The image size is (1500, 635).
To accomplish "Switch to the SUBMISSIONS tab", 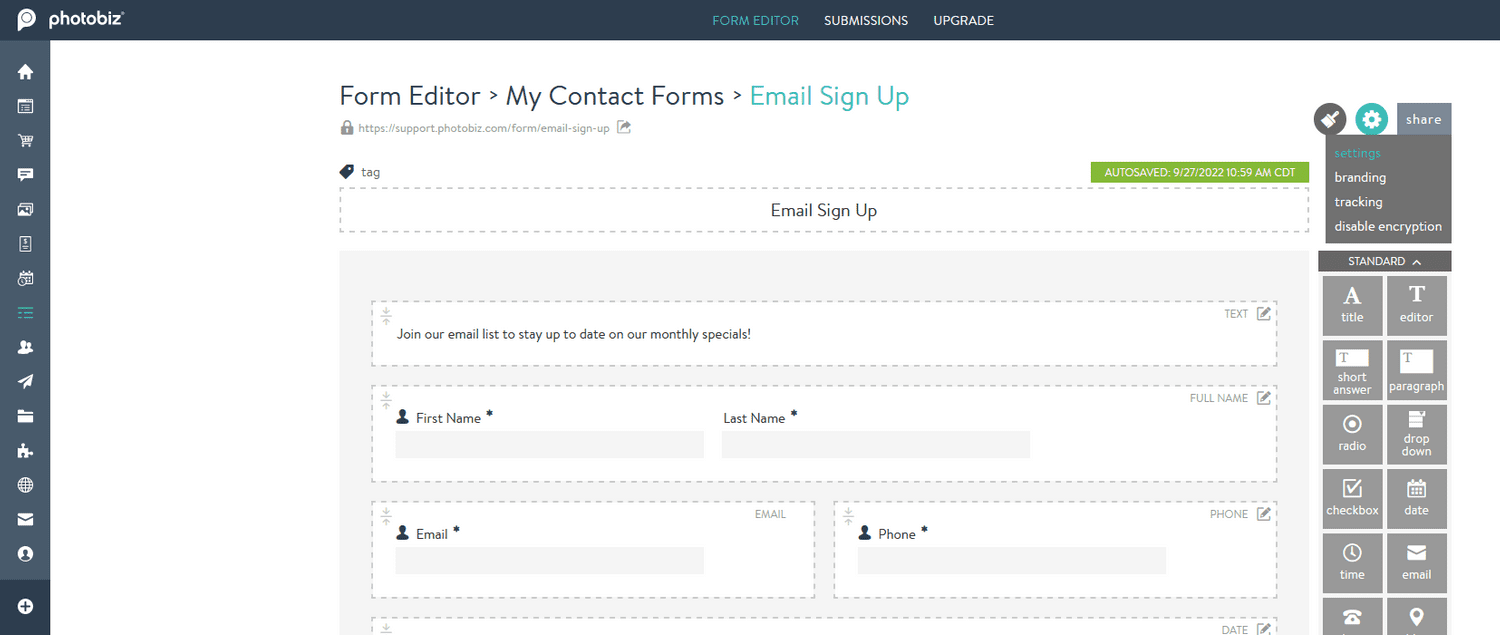I will point(865,20).
